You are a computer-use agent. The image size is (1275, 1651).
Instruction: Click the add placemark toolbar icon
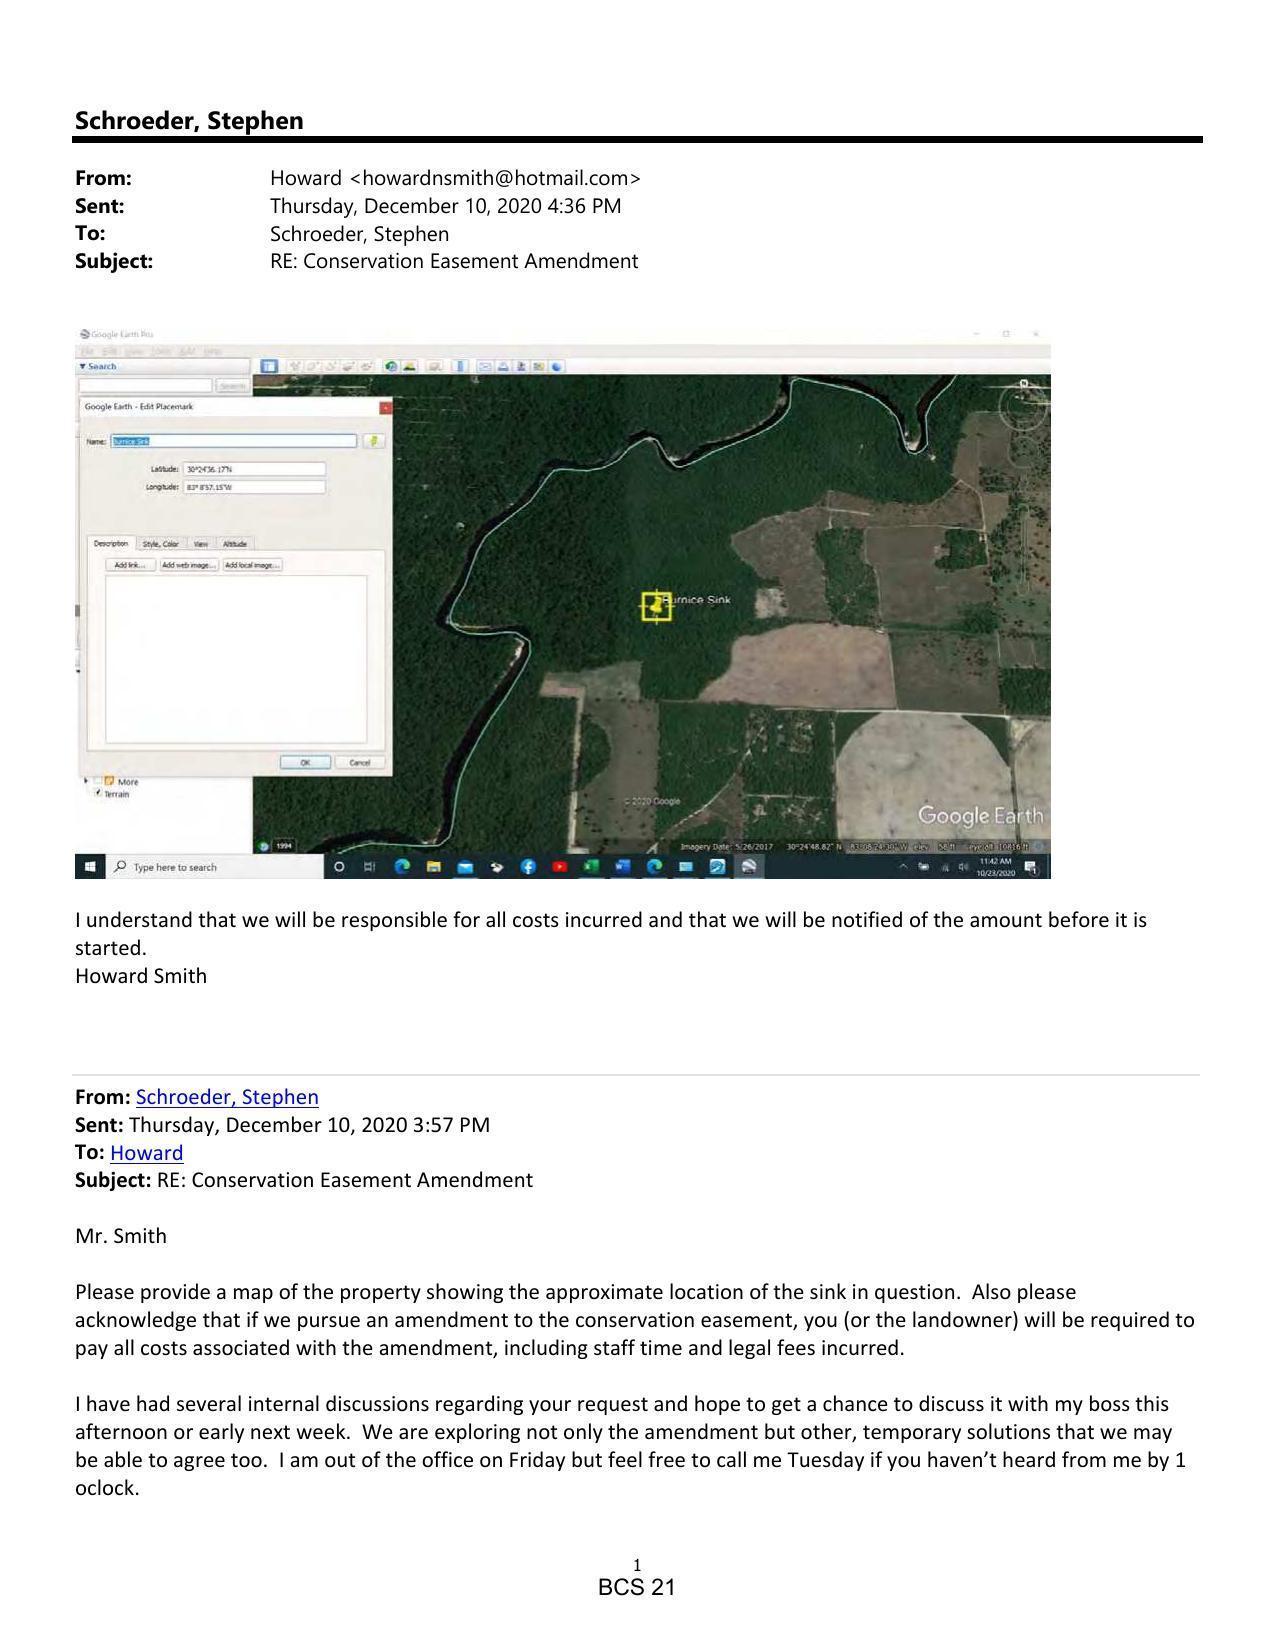coord(297,366)
